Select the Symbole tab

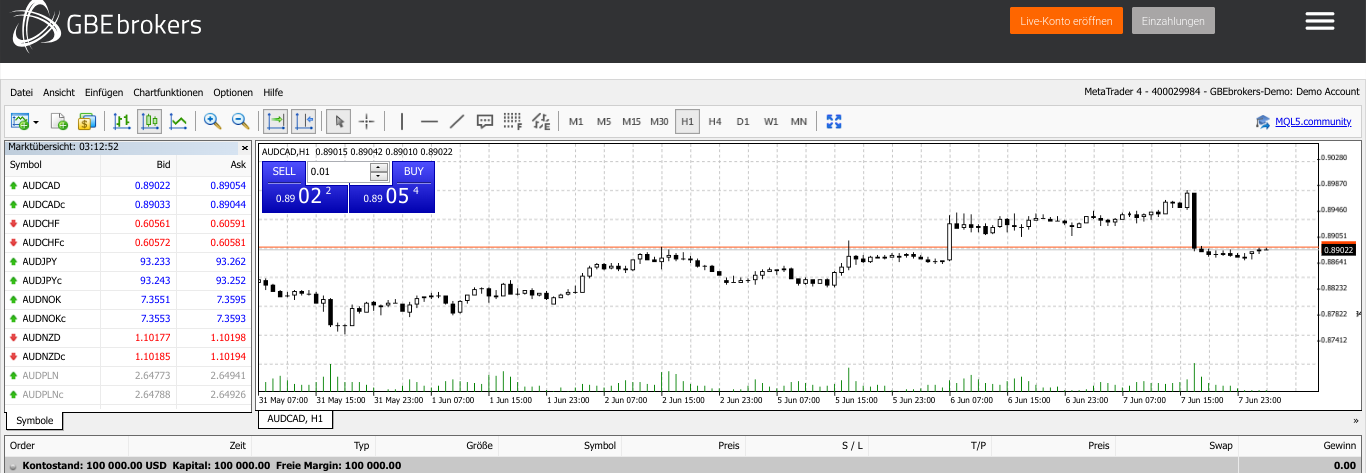point(35,421)
